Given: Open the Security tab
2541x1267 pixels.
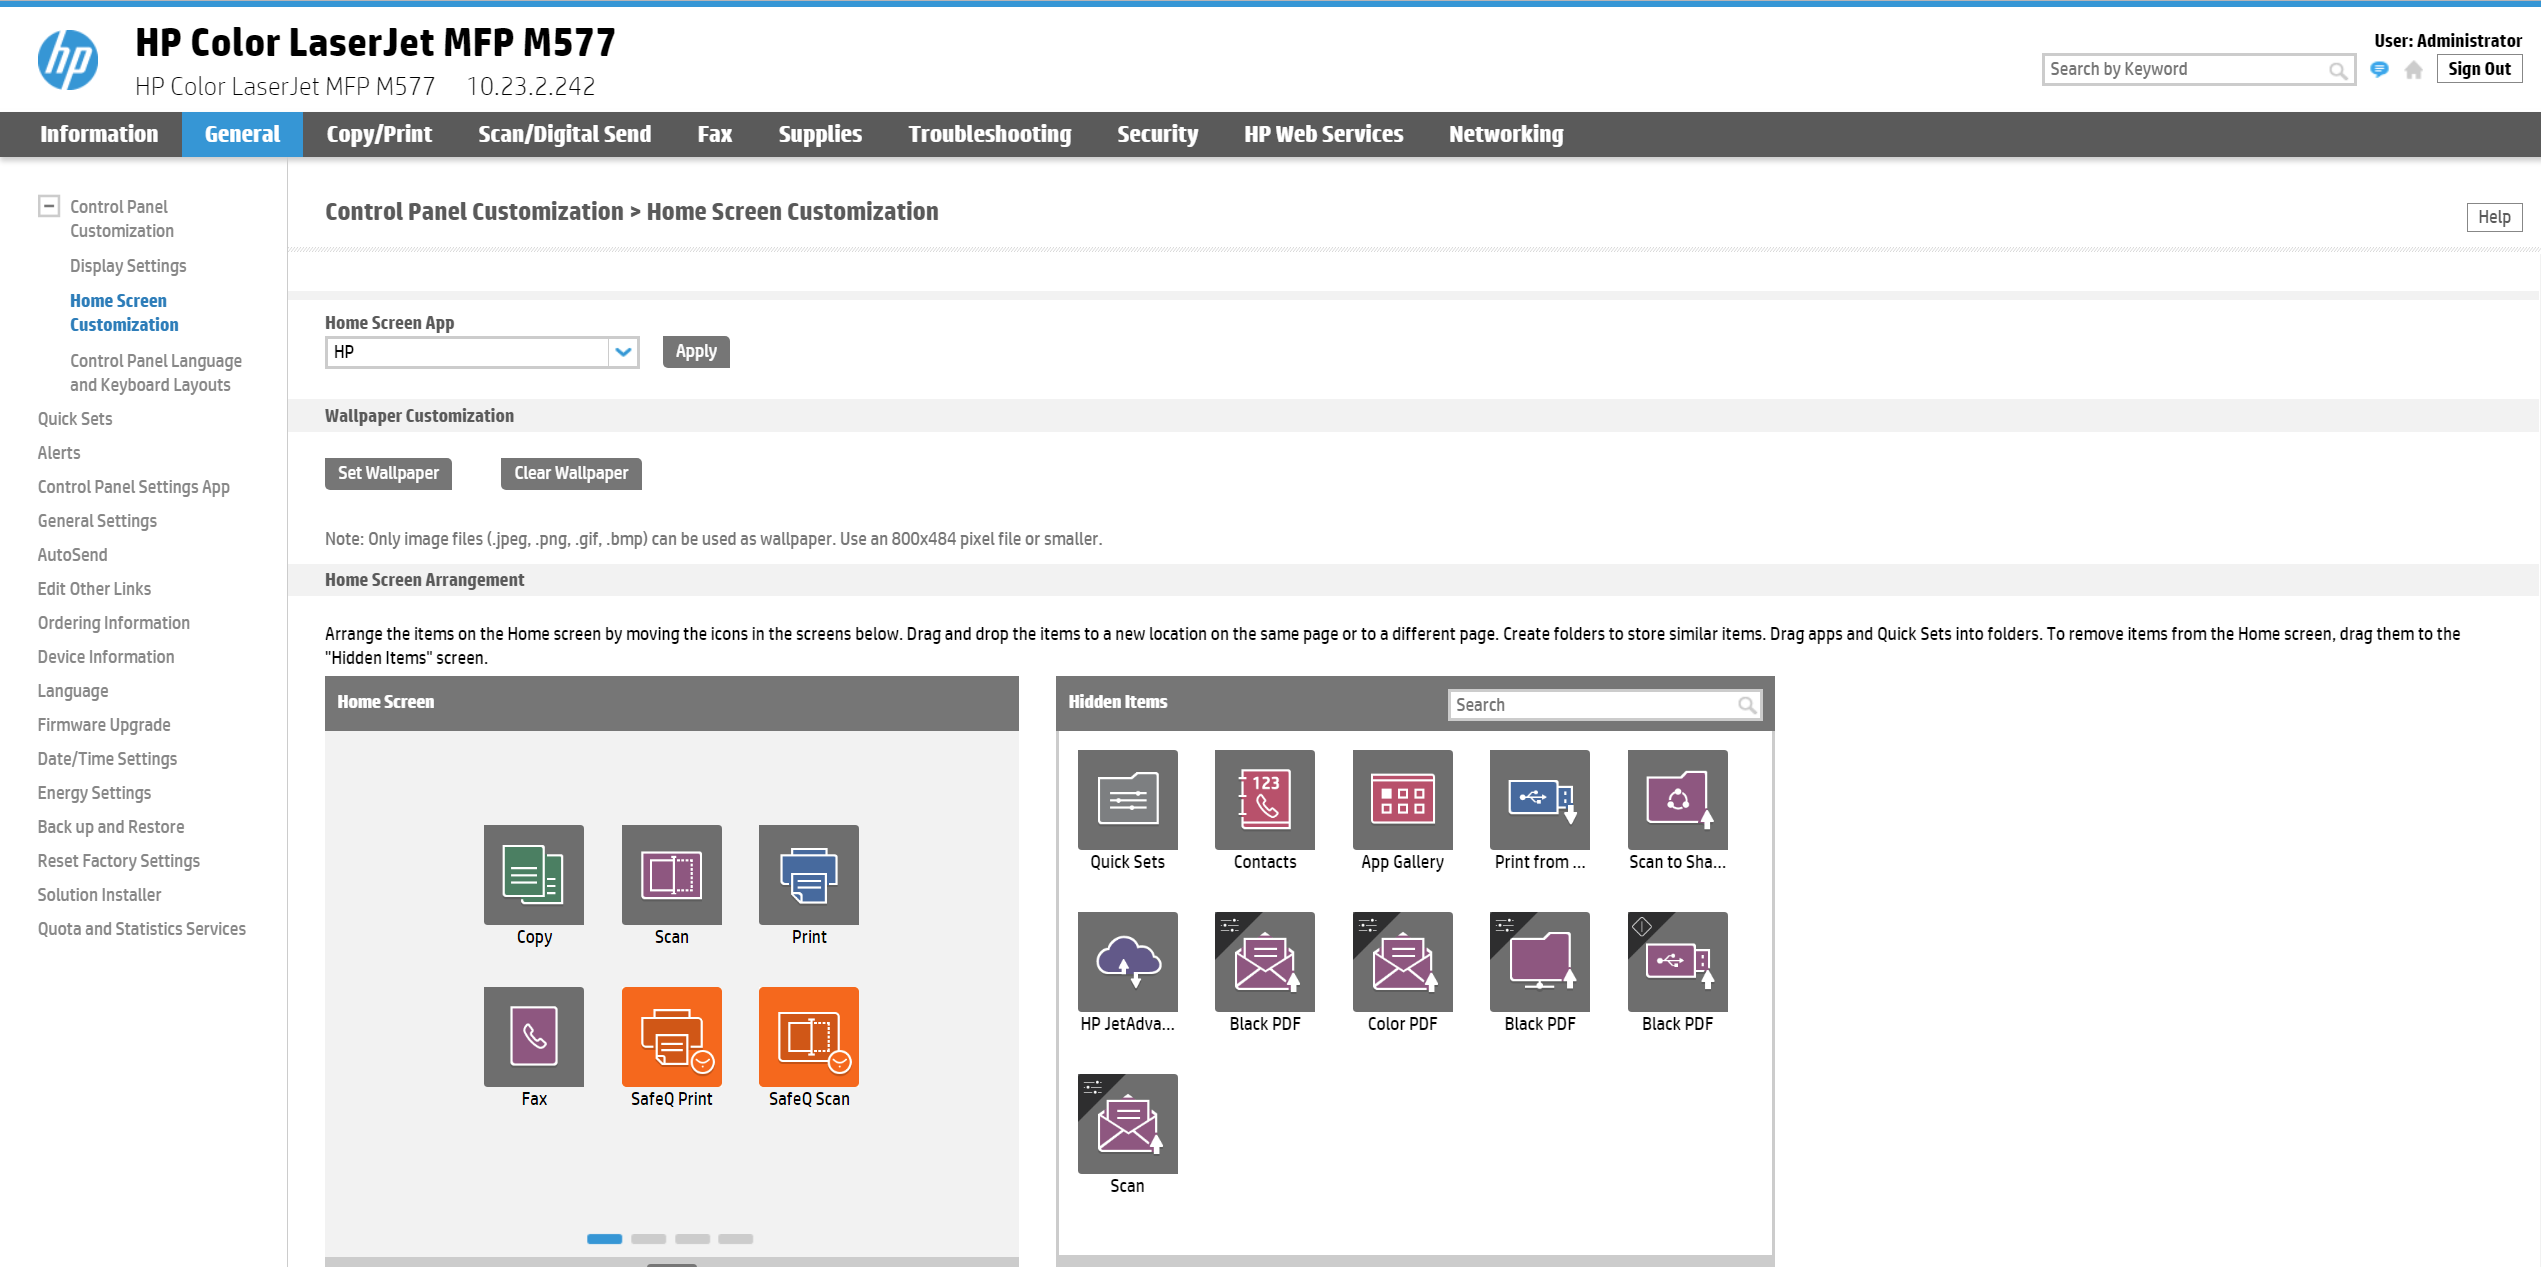Looking at the screenshot, I should [x=1157, y=134].
